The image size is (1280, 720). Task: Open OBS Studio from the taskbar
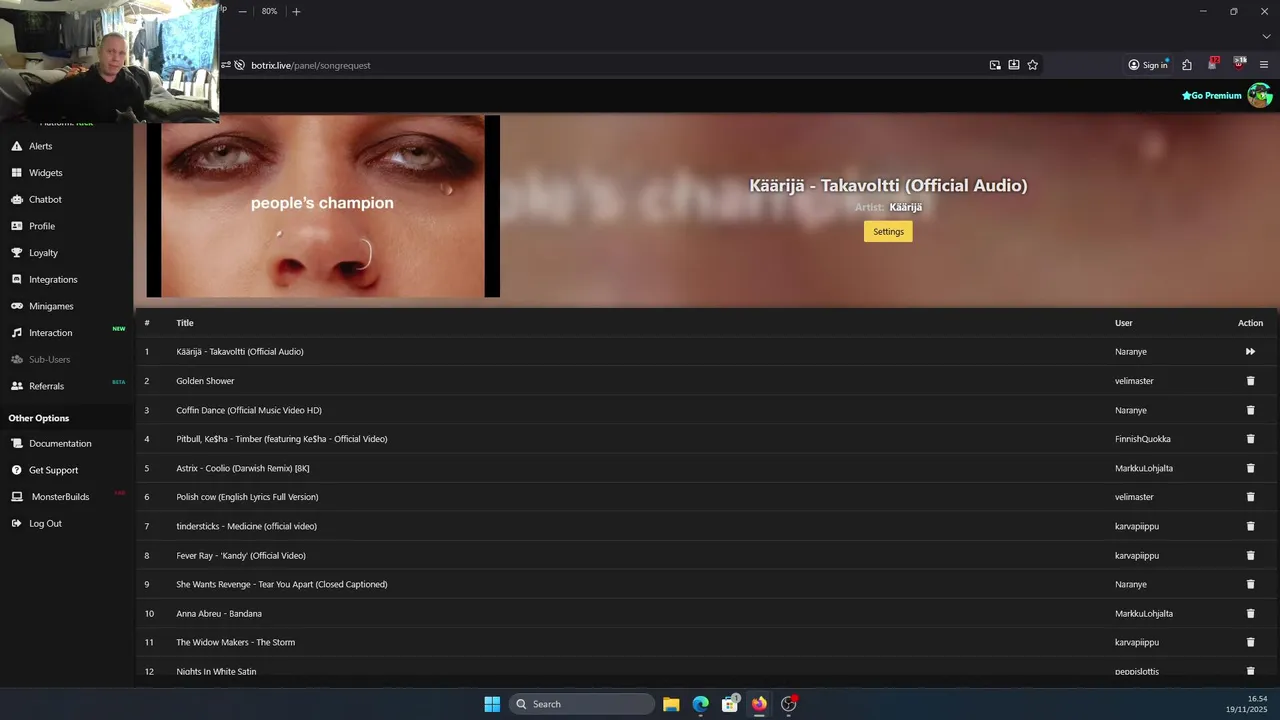pyautogui.click(x=789, y=704)
